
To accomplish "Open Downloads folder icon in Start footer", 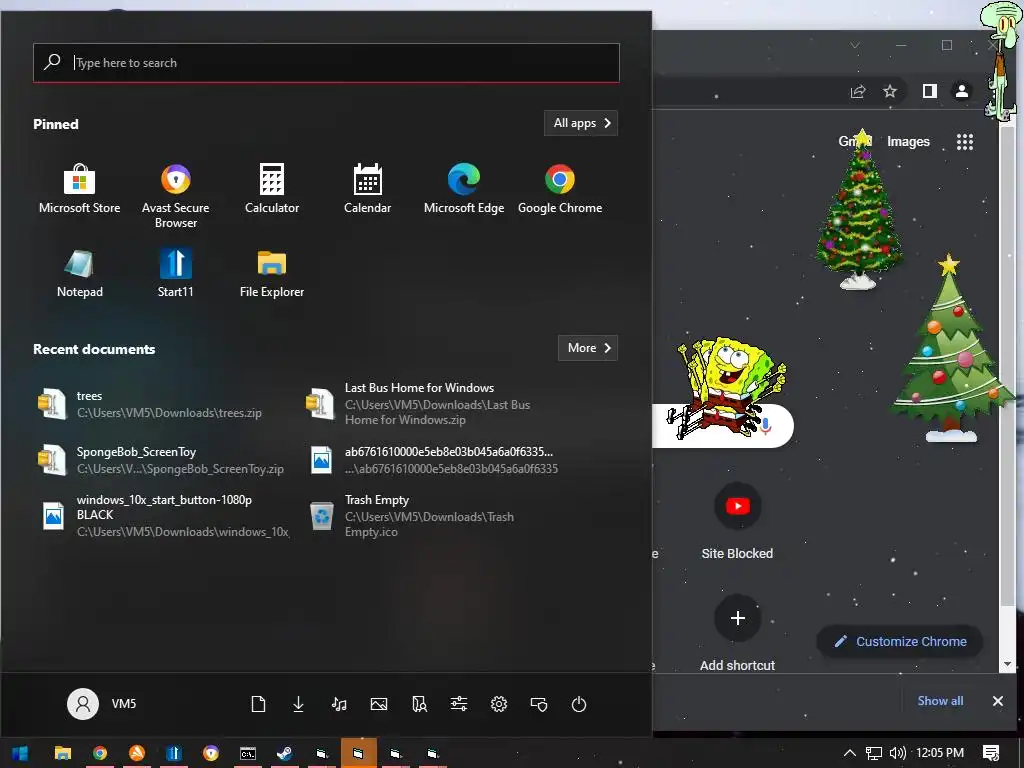I will (x=298, y=703).
